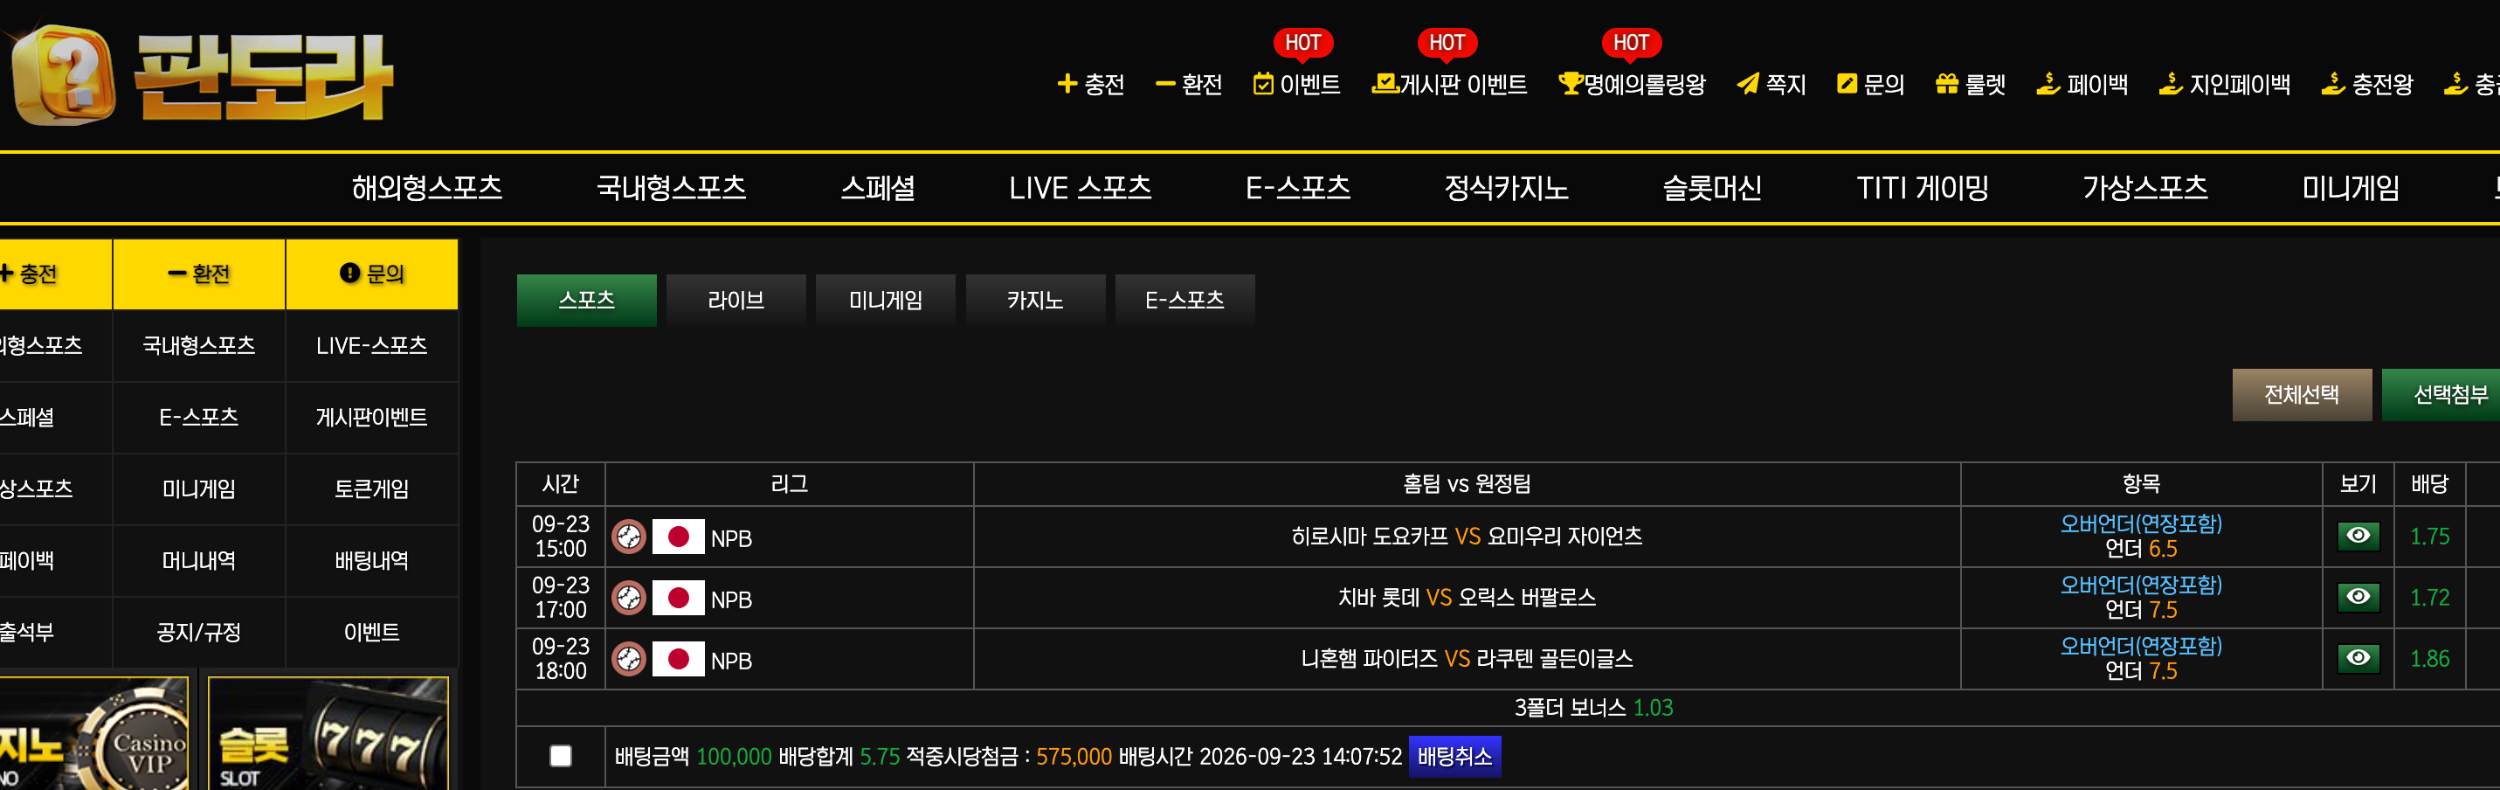
Task: Click the blue 배팅취소 button
Action: [1455, 756]
